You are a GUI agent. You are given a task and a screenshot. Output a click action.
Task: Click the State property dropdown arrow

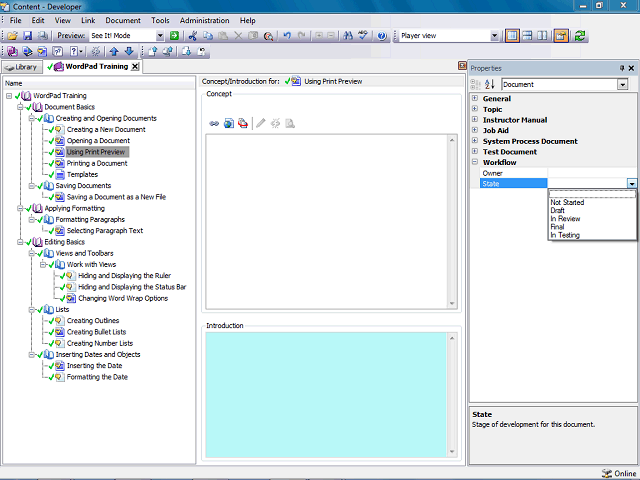[632, 184]
